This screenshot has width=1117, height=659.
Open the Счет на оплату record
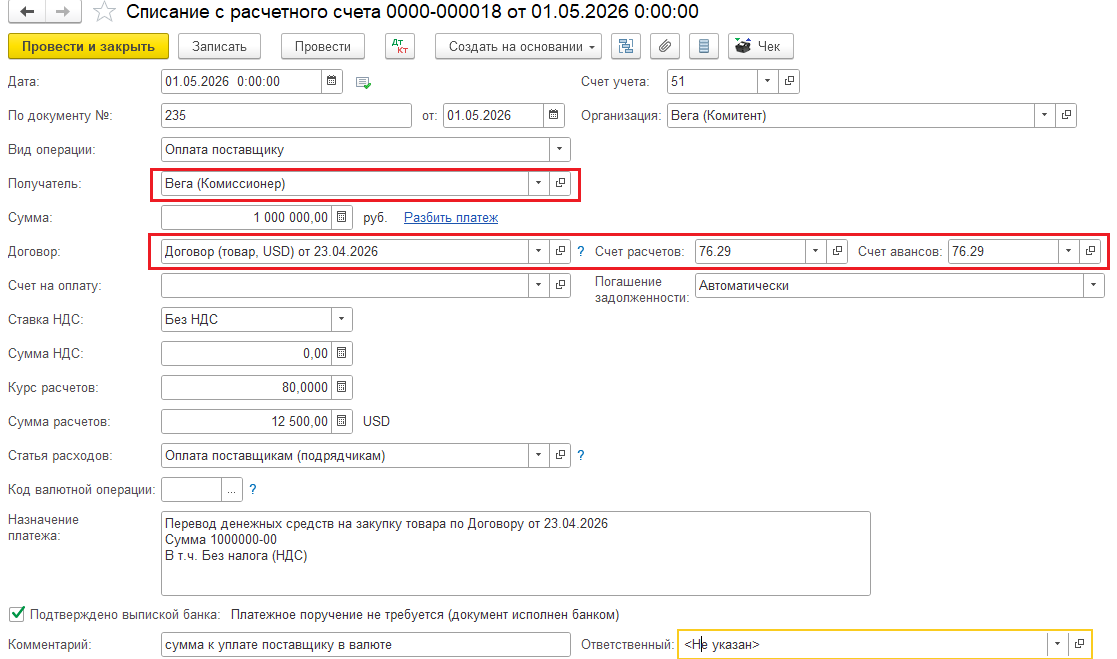[561, 285]
